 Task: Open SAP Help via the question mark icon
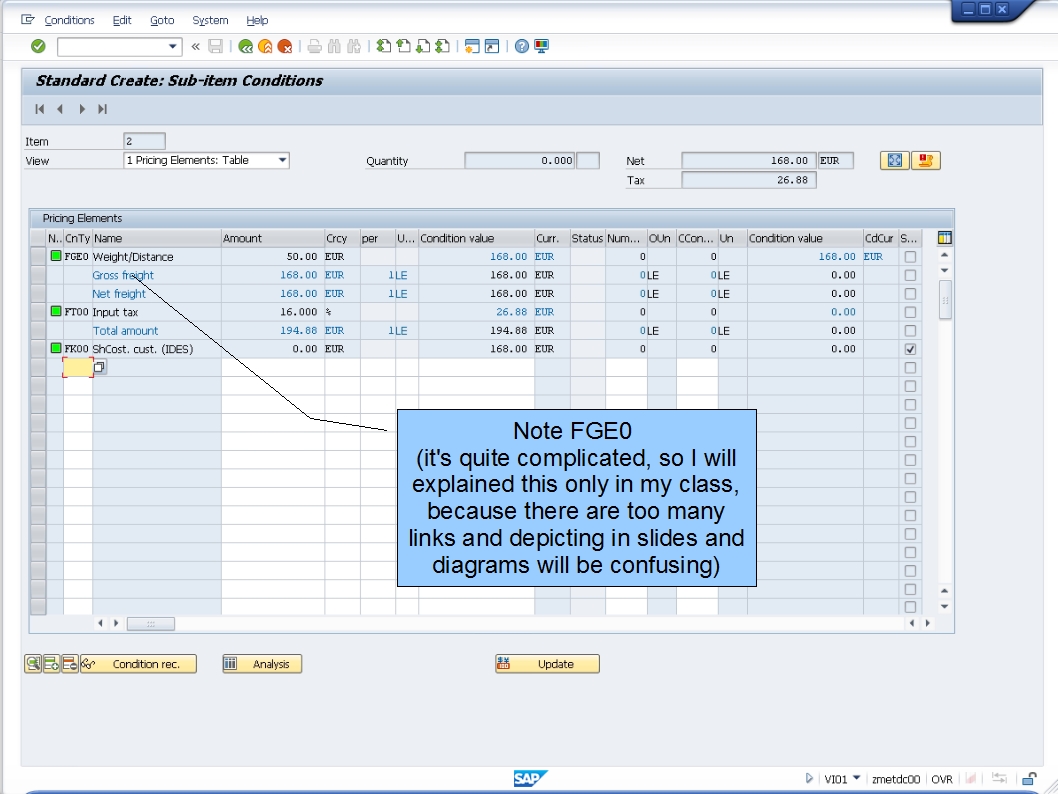(x=520, y=44)
